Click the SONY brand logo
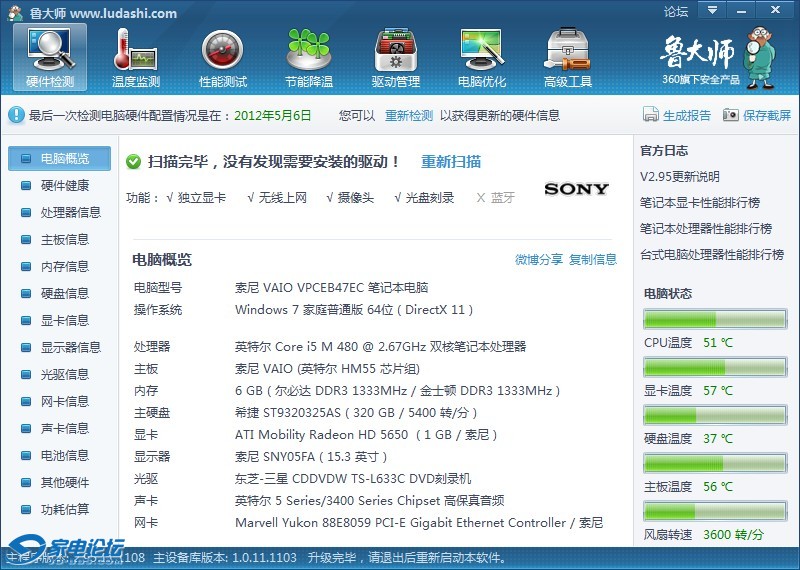Viewport: 800px width, 570px height. [x=577, y=189]
